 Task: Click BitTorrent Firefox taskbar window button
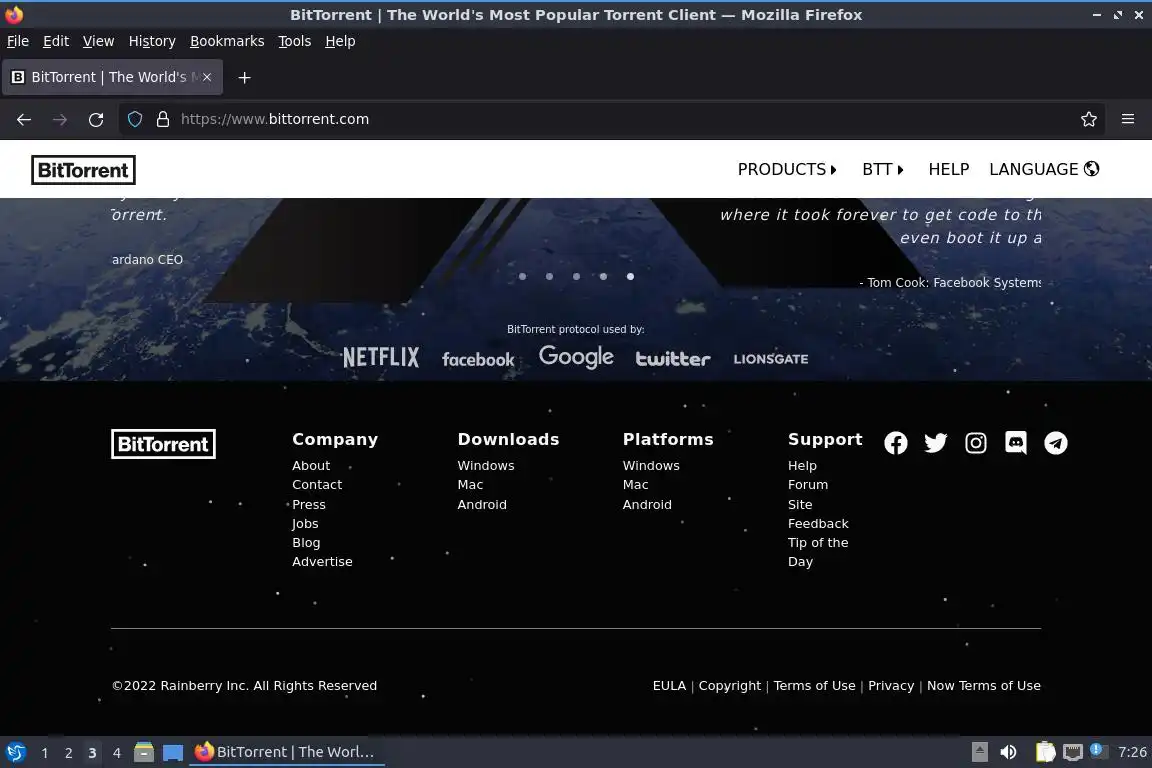point(287,752)
